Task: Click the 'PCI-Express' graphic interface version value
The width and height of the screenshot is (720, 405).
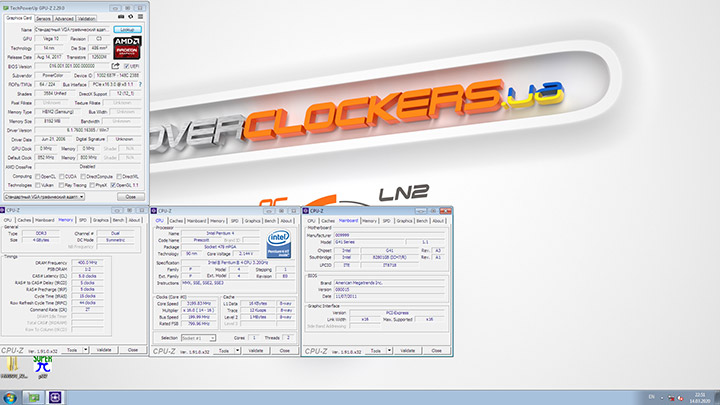Action: tap(397, 313)
